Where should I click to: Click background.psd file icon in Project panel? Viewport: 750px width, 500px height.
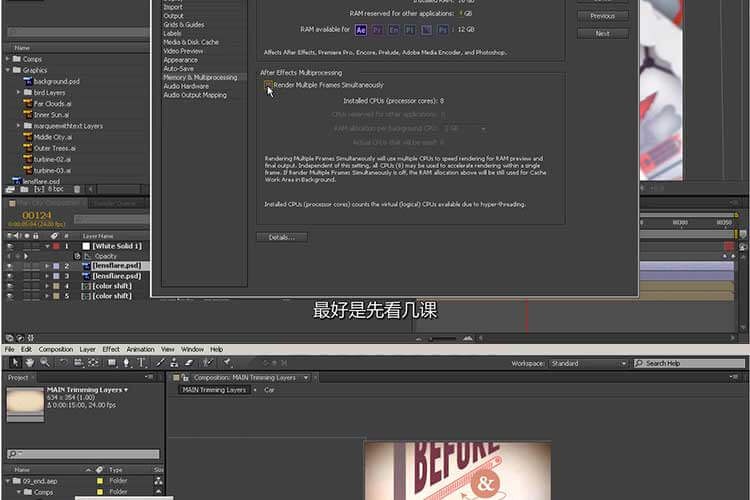pos(28,81)
